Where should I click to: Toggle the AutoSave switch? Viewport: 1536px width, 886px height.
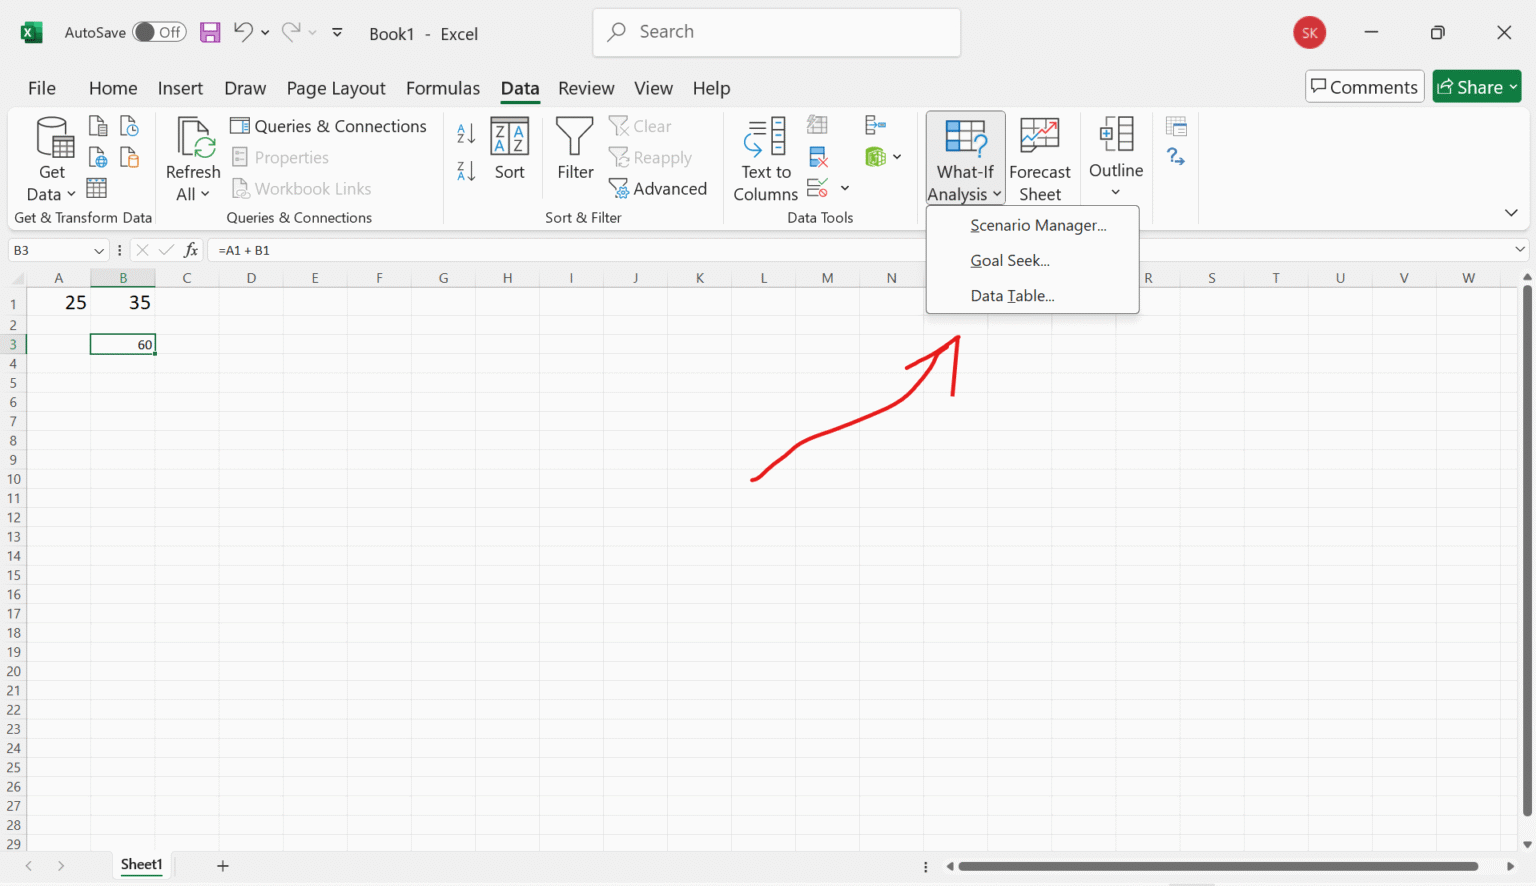(159, 31)
